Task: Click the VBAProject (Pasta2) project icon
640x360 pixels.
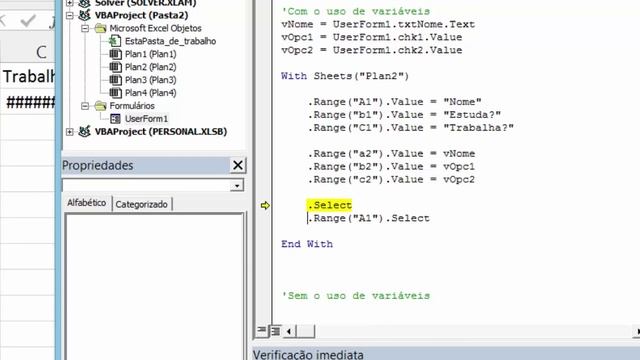Action: click(84, 15)
